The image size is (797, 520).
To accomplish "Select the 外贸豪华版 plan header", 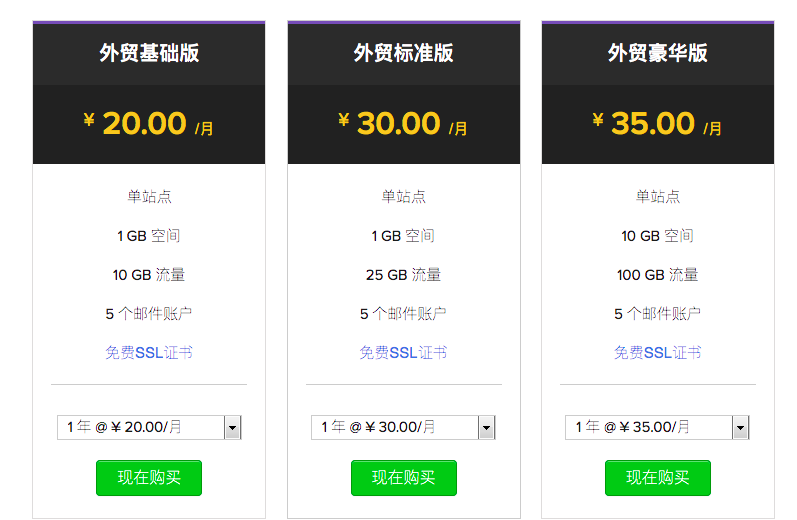I will coord(658,53).
